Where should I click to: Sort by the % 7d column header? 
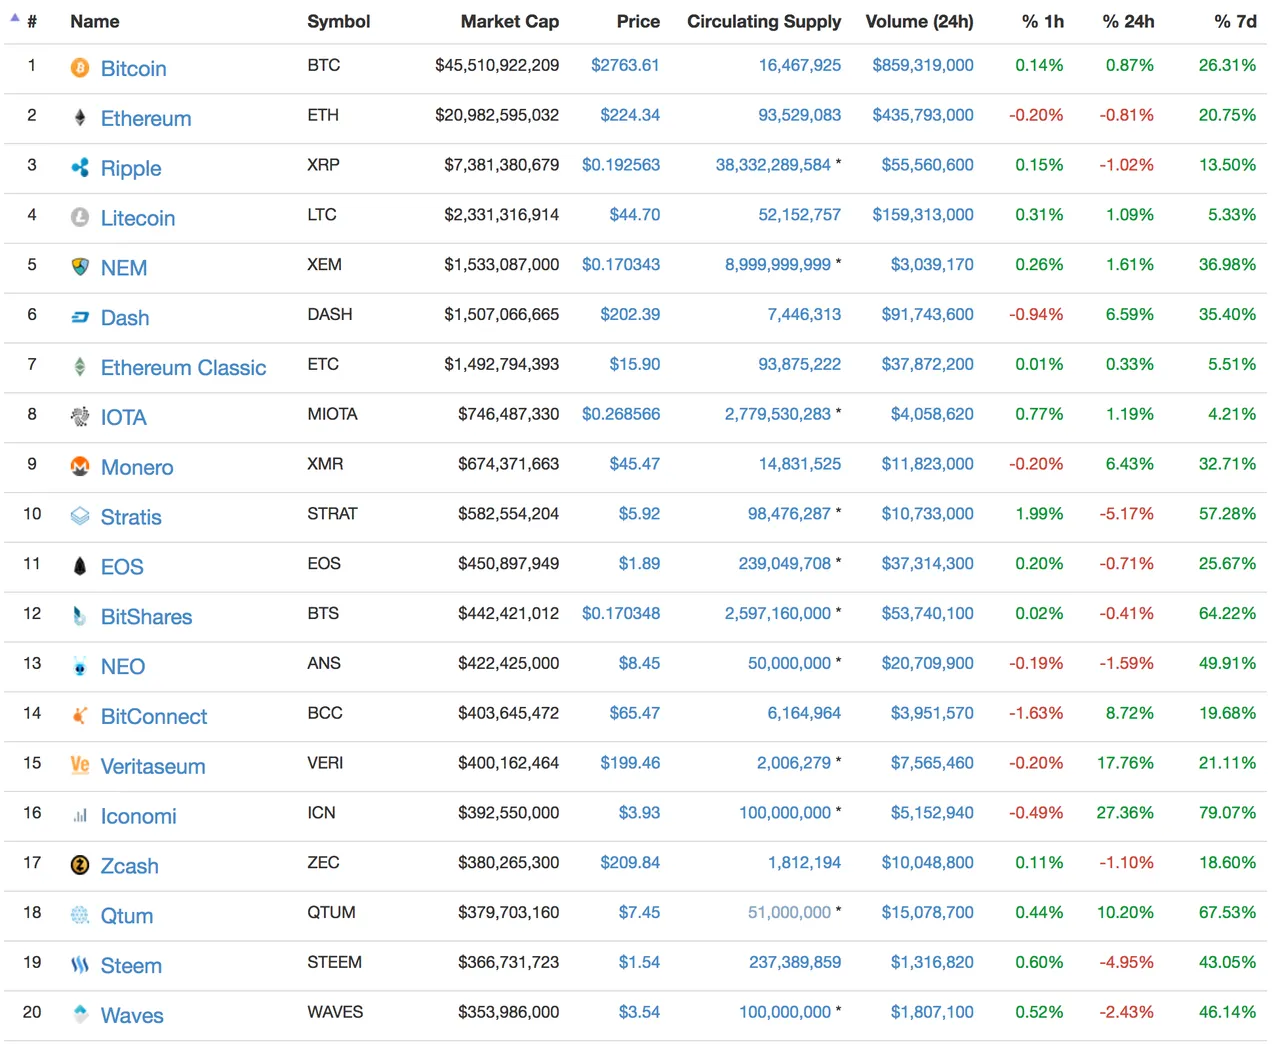(1235, 21)
